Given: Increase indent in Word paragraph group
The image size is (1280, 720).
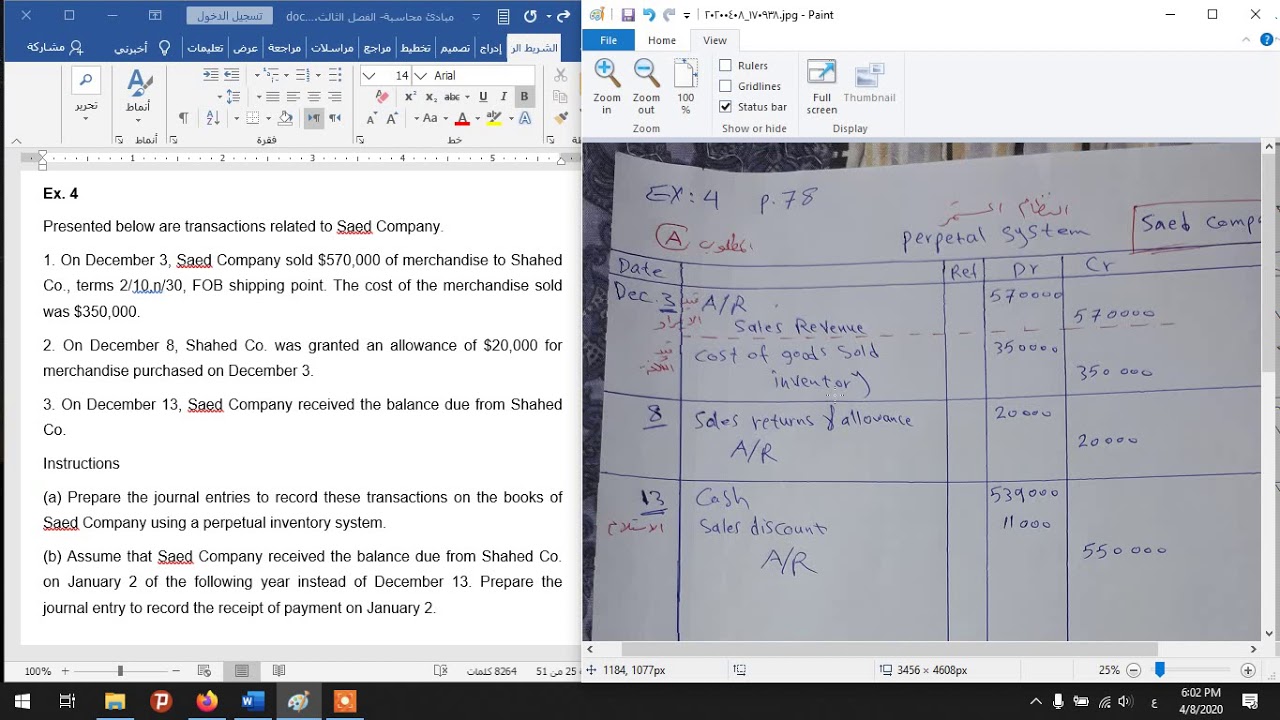Looking at the screenshot, I should [211, 75].
